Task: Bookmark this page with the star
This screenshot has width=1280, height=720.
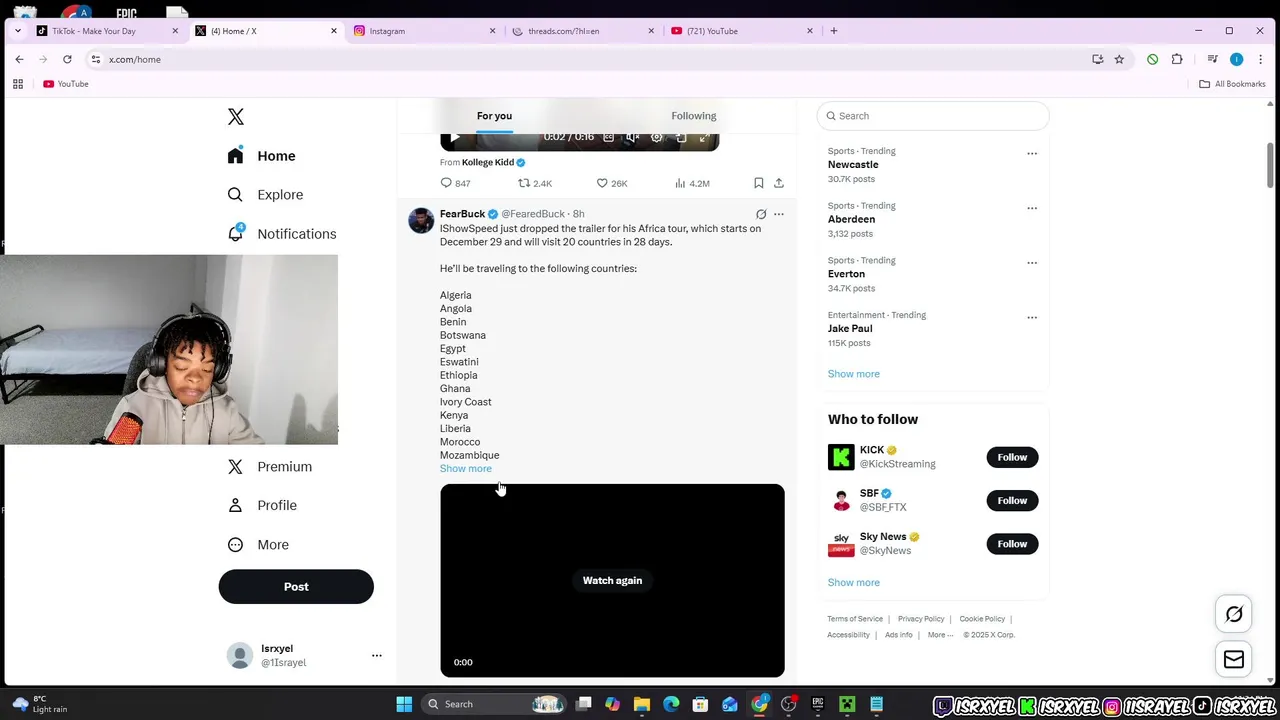Action: pos(1119,59)
